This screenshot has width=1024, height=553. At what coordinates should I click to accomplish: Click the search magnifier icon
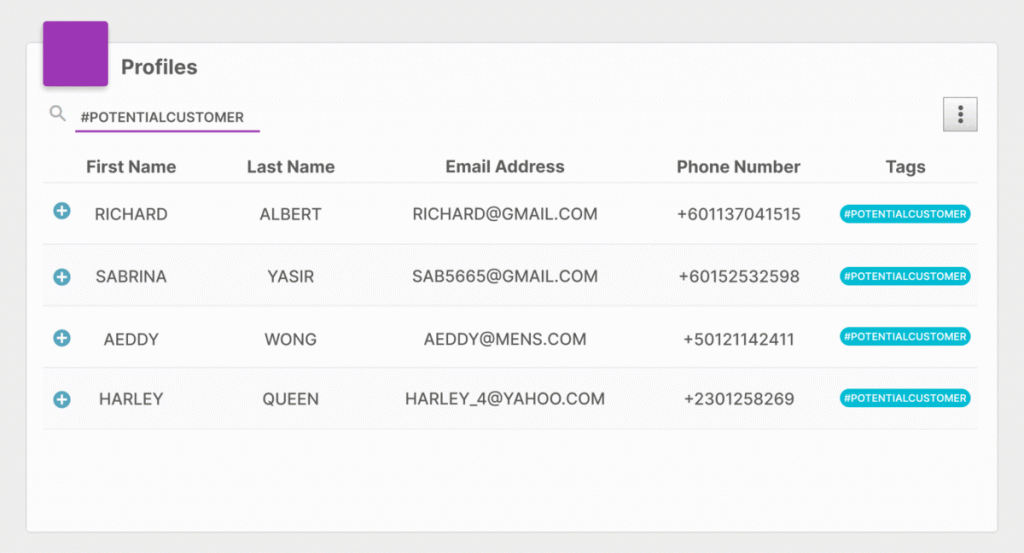click(x=57, y=114)
